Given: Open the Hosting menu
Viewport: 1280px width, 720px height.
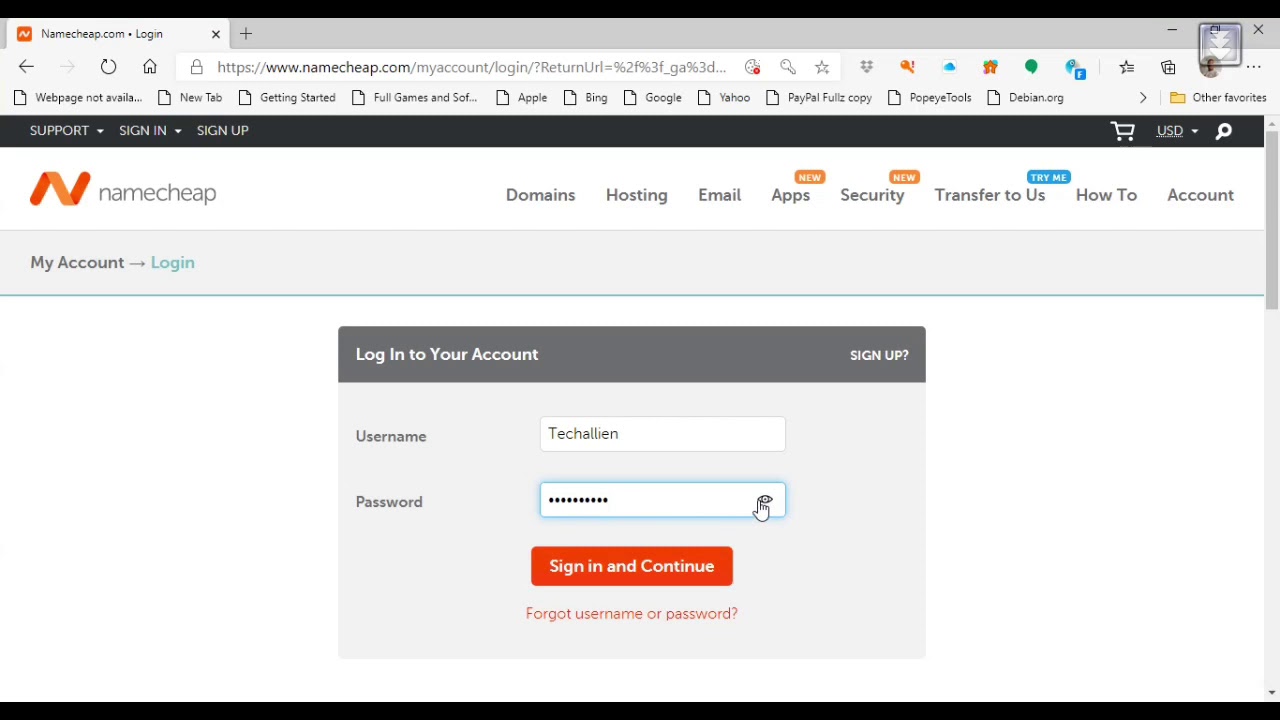Looking at the screenshot, I should pos(636,195).
